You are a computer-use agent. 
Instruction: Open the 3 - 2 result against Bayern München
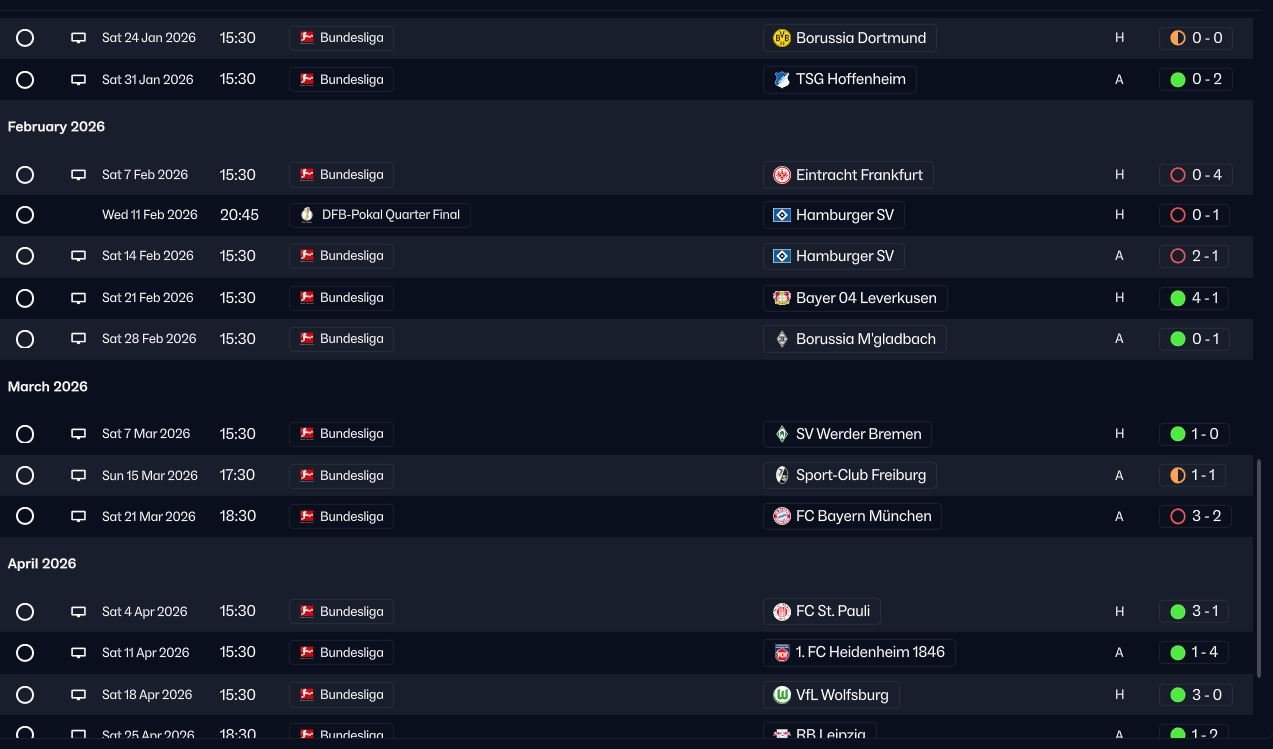click(x=1195, y=516)
